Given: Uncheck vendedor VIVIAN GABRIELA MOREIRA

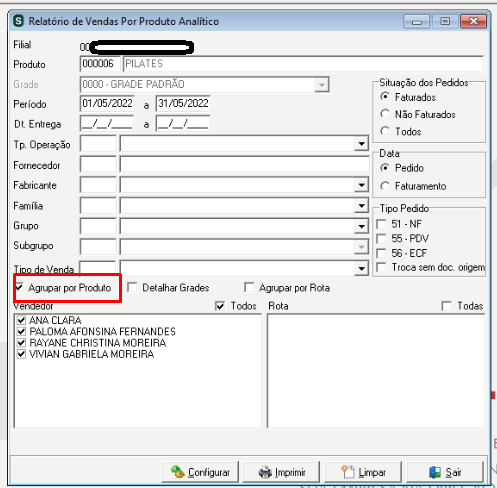Looking at the screenshot, I should 21,354.
